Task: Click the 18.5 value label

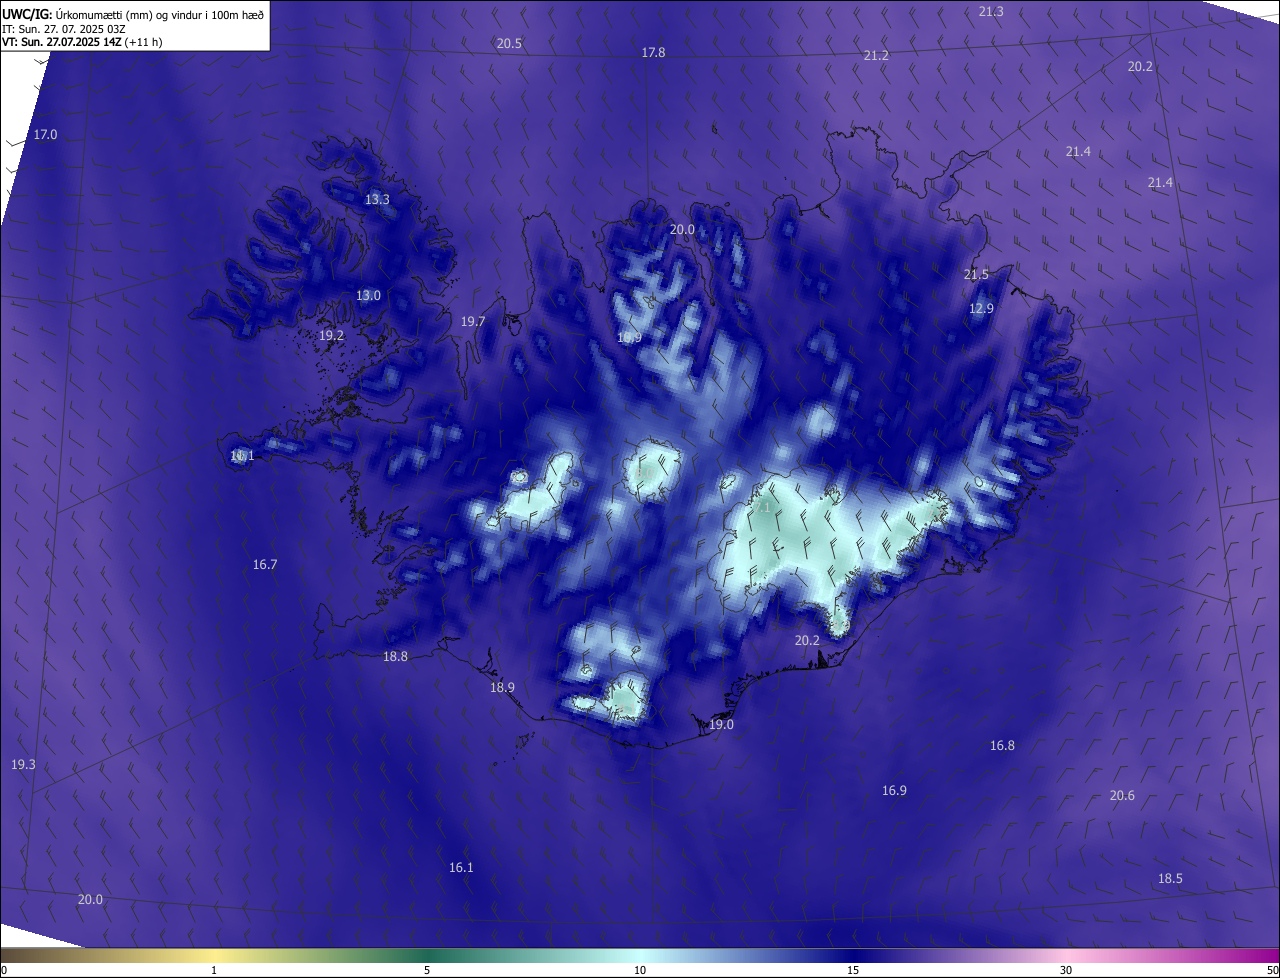Action: click(1170, 878)
